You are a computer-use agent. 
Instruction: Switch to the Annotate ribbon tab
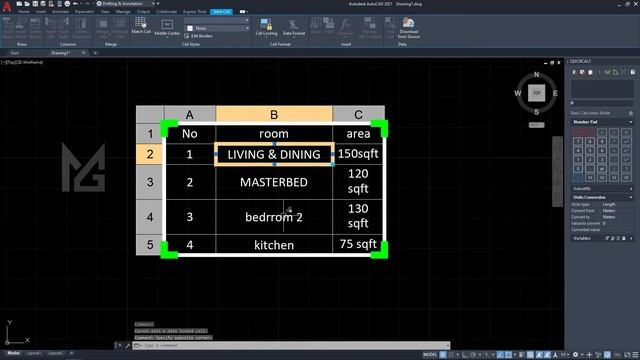[x=60, y=12]
